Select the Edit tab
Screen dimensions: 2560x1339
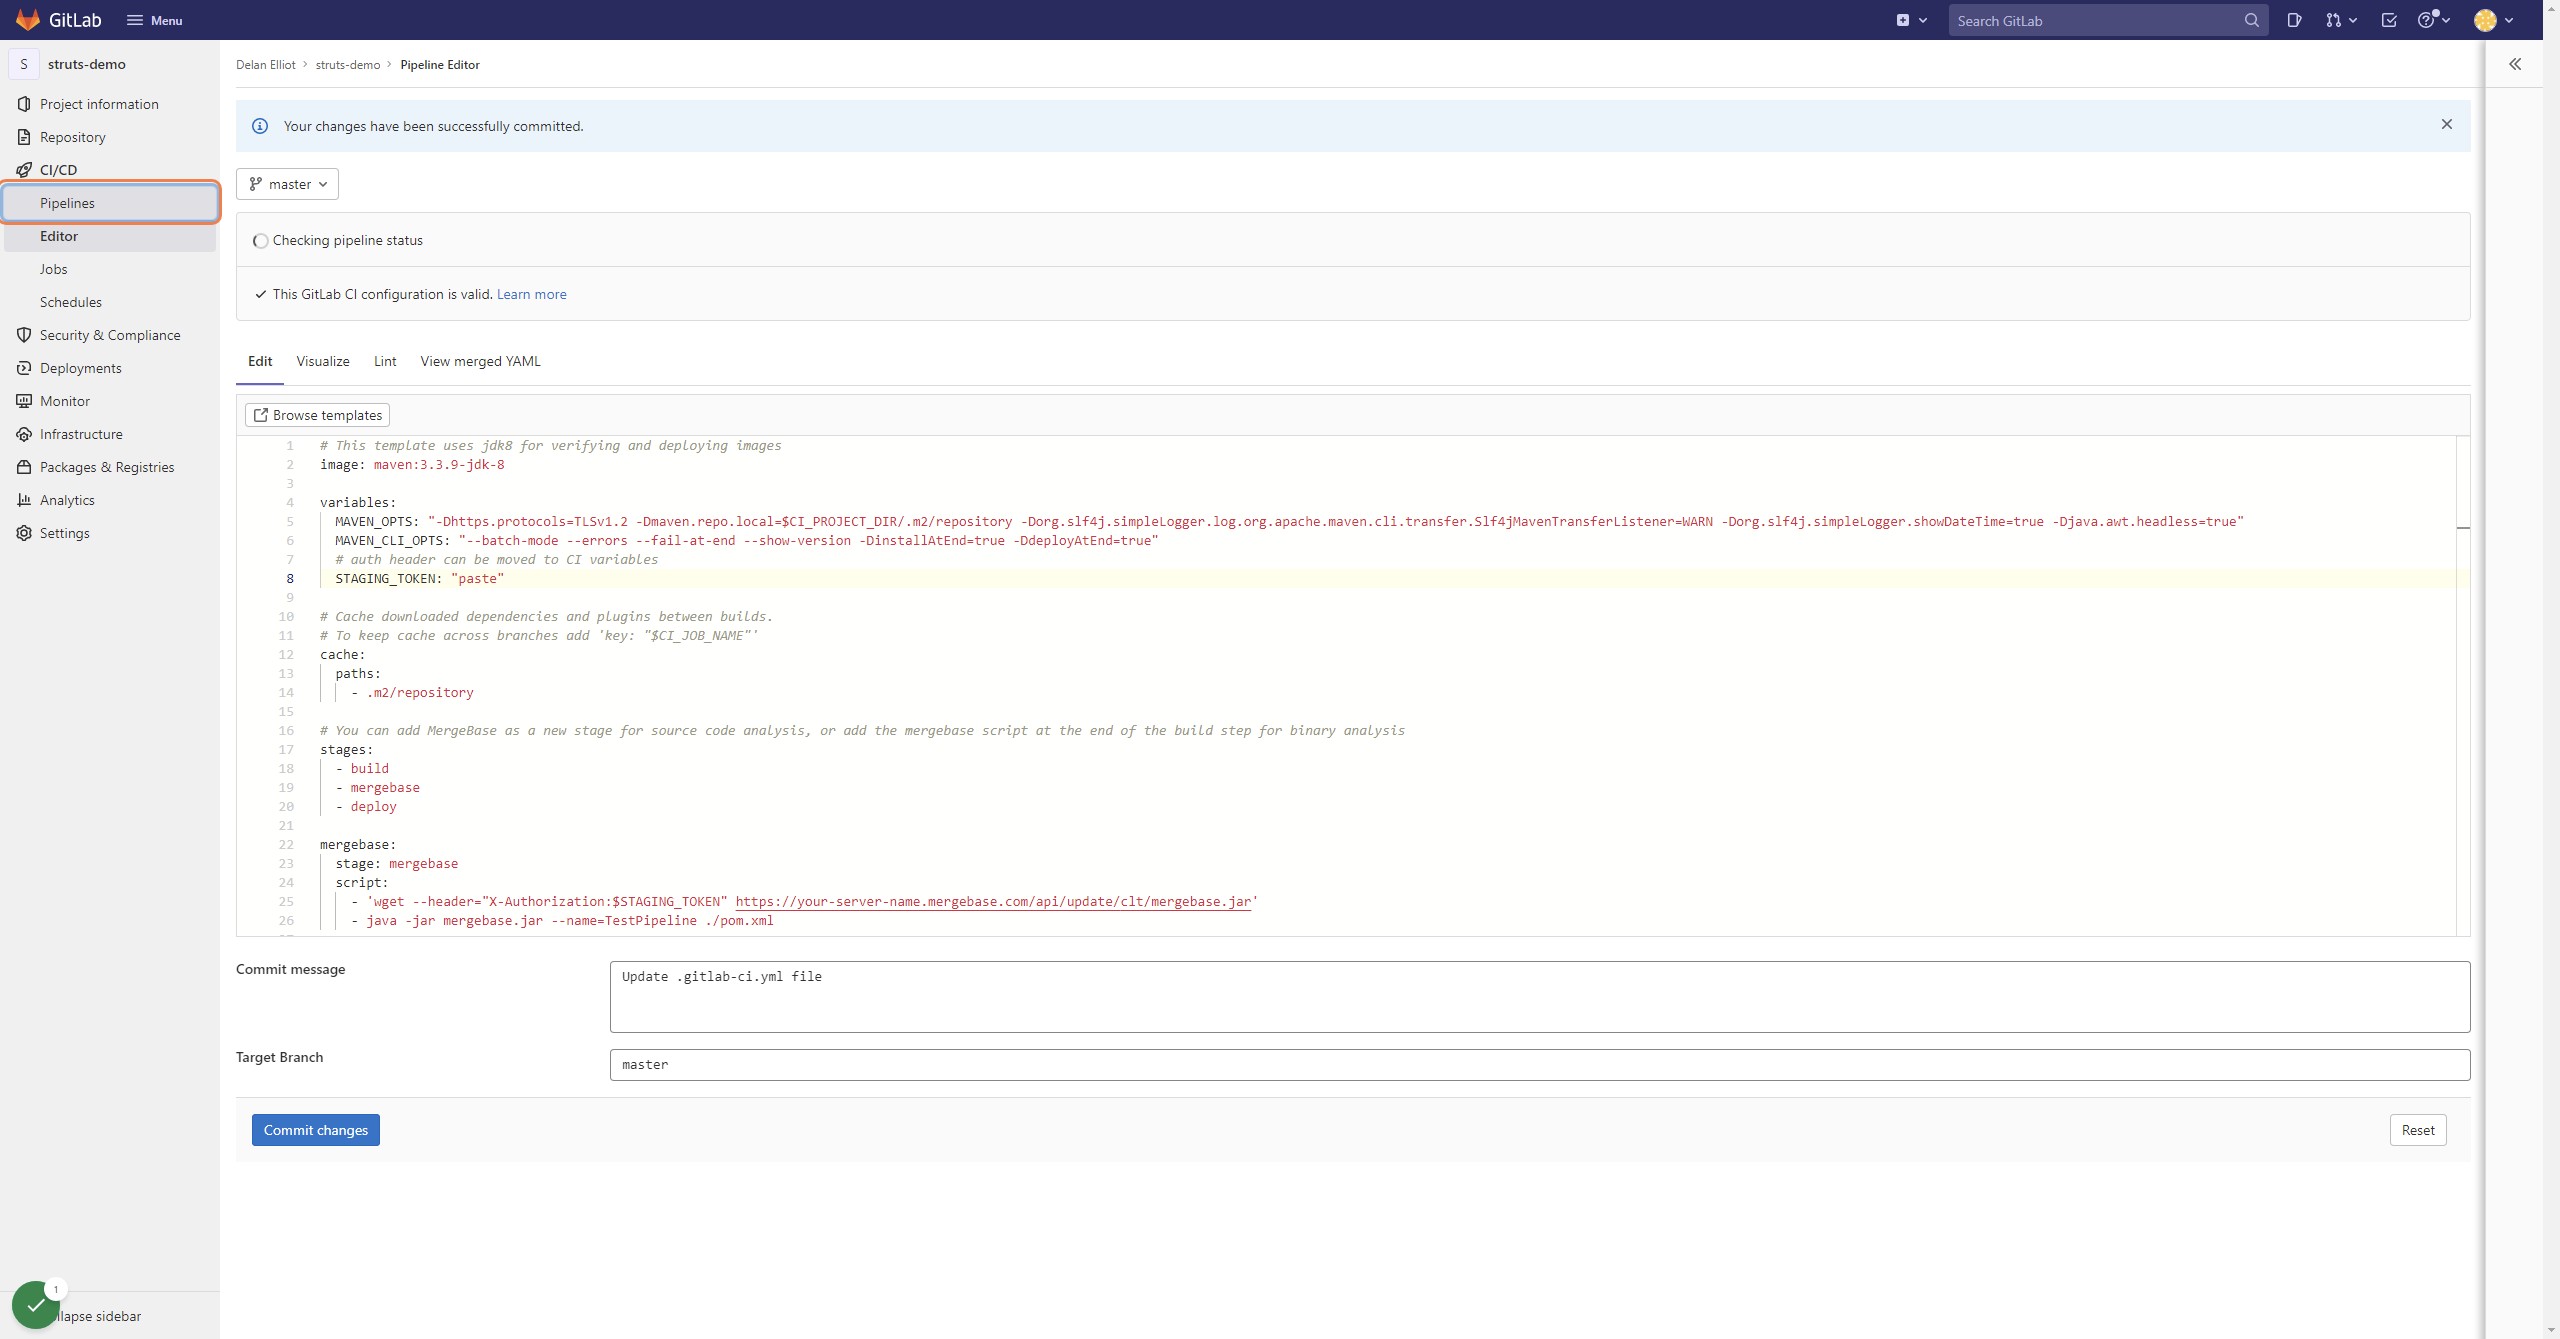pos(260,361)
